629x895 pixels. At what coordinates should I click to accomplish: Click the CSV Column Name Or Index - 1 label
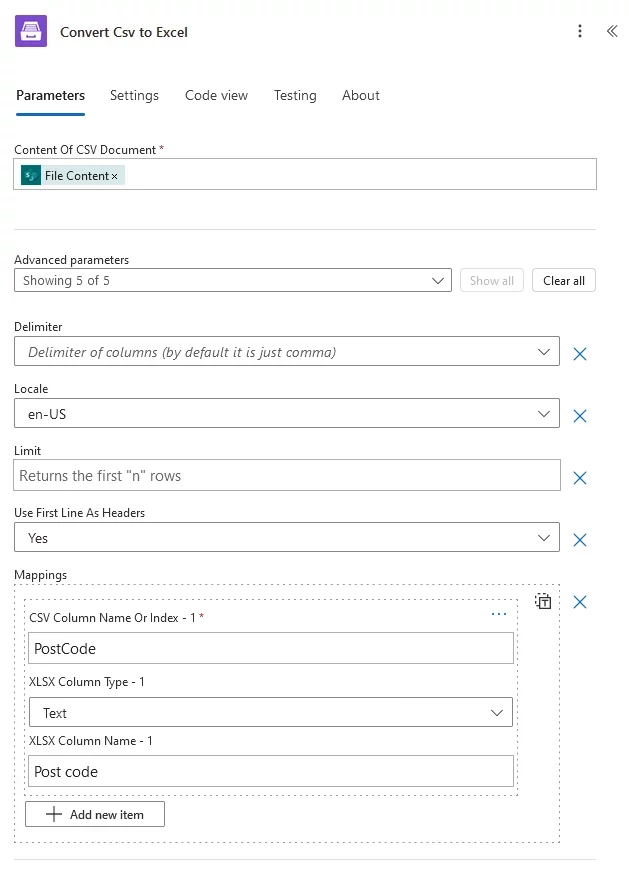(112, 618)
